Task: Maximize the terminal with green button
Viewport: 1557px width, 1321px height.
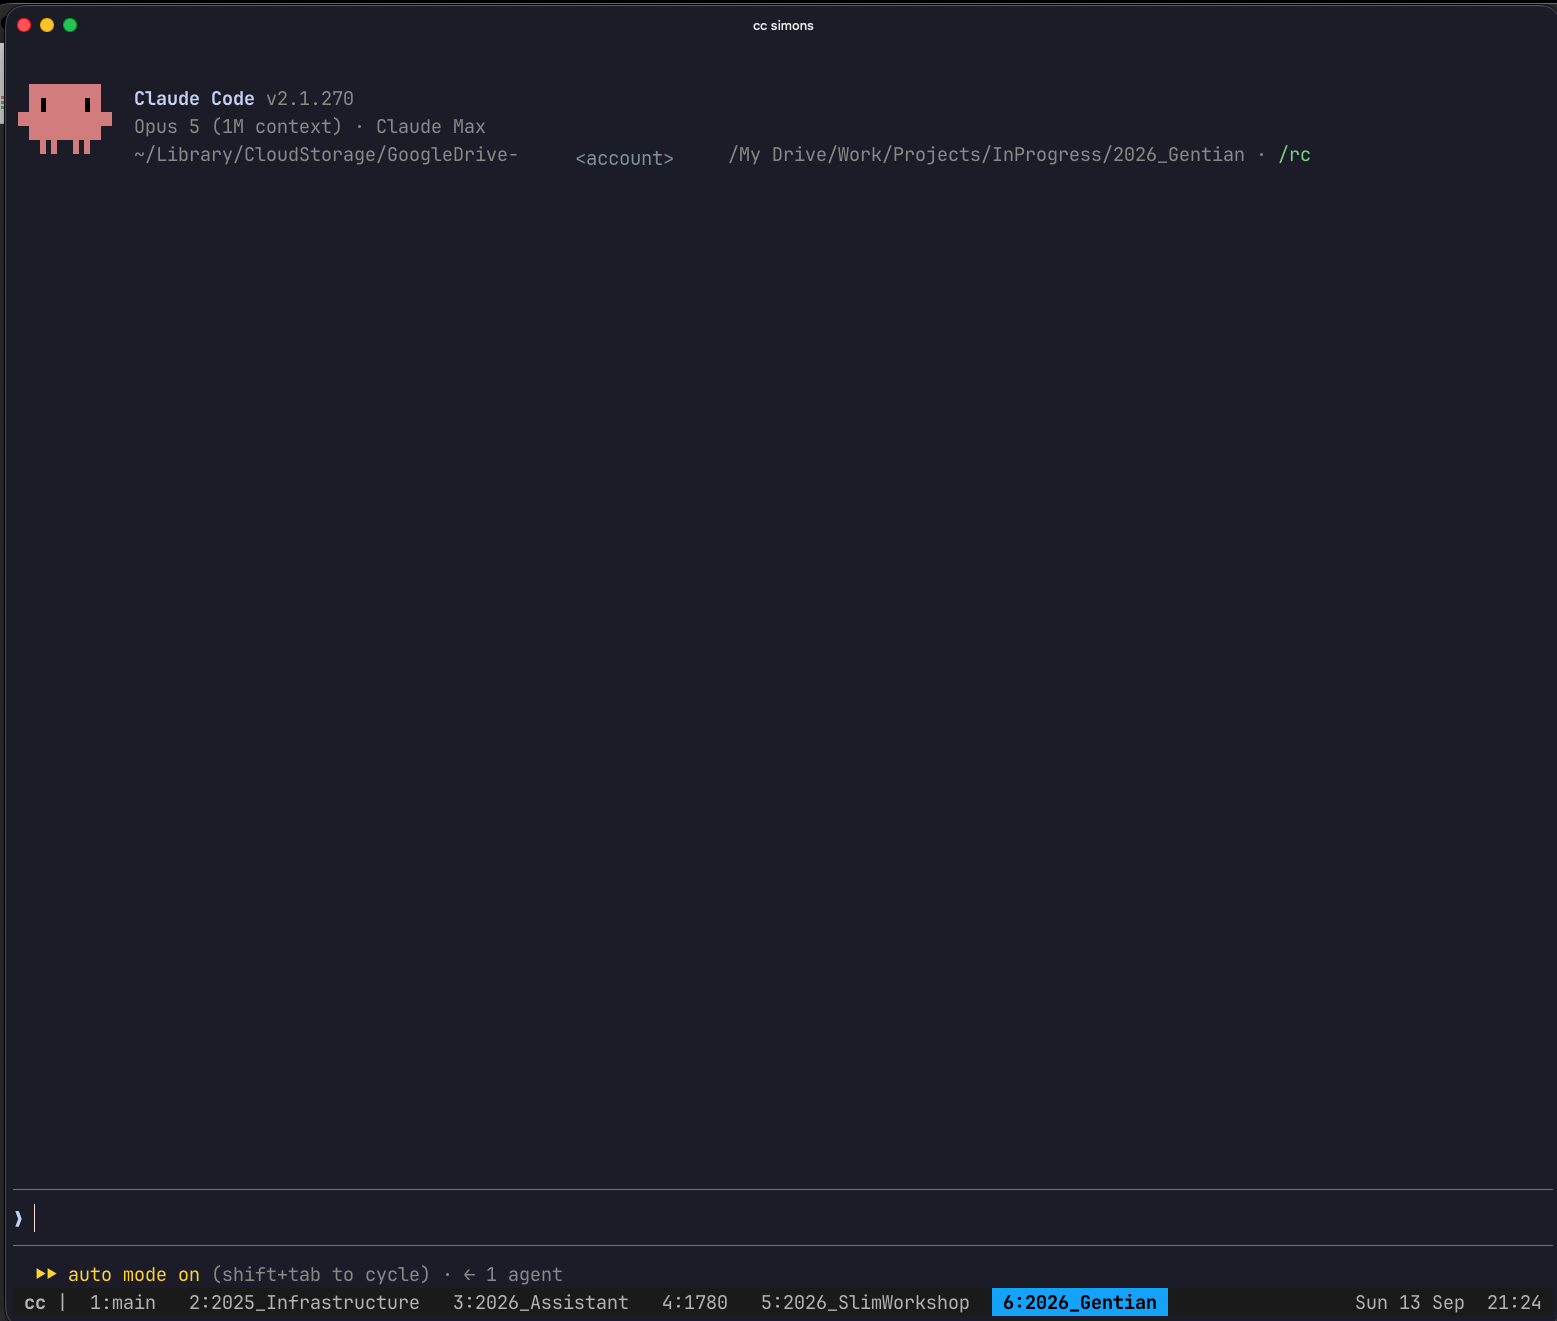Action: [x=70, y=25]
